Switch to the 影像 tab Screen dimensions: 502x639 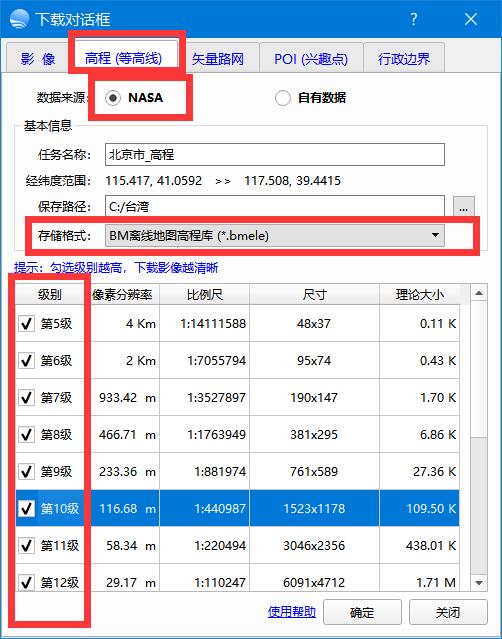pyautogui.click(x=37, y=59)
